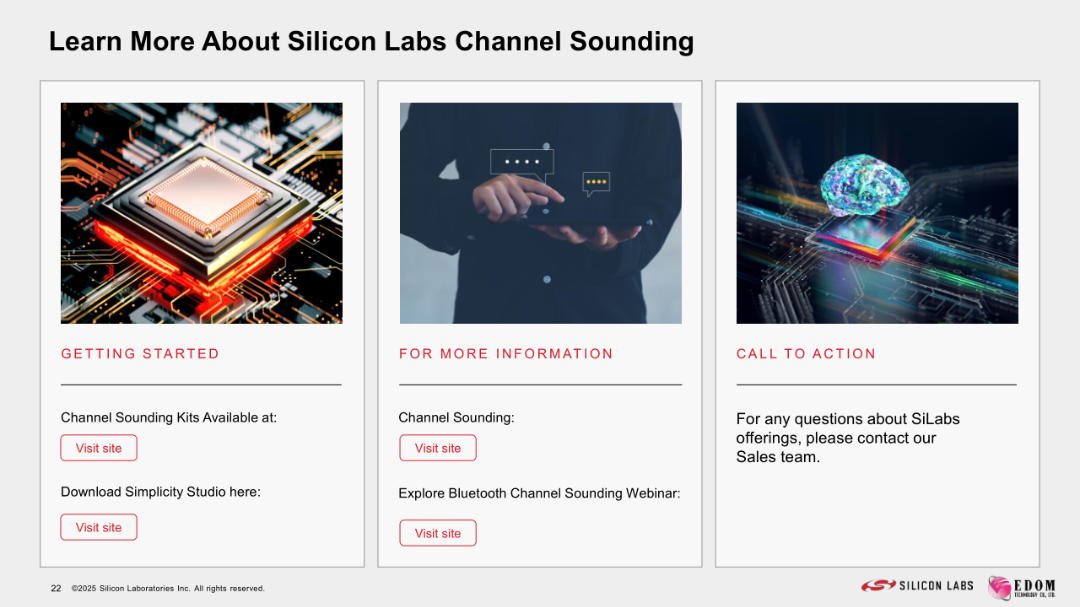Select the holographic brain chip image
Viewport: 1080px width, 607px height.
(877, 213)
